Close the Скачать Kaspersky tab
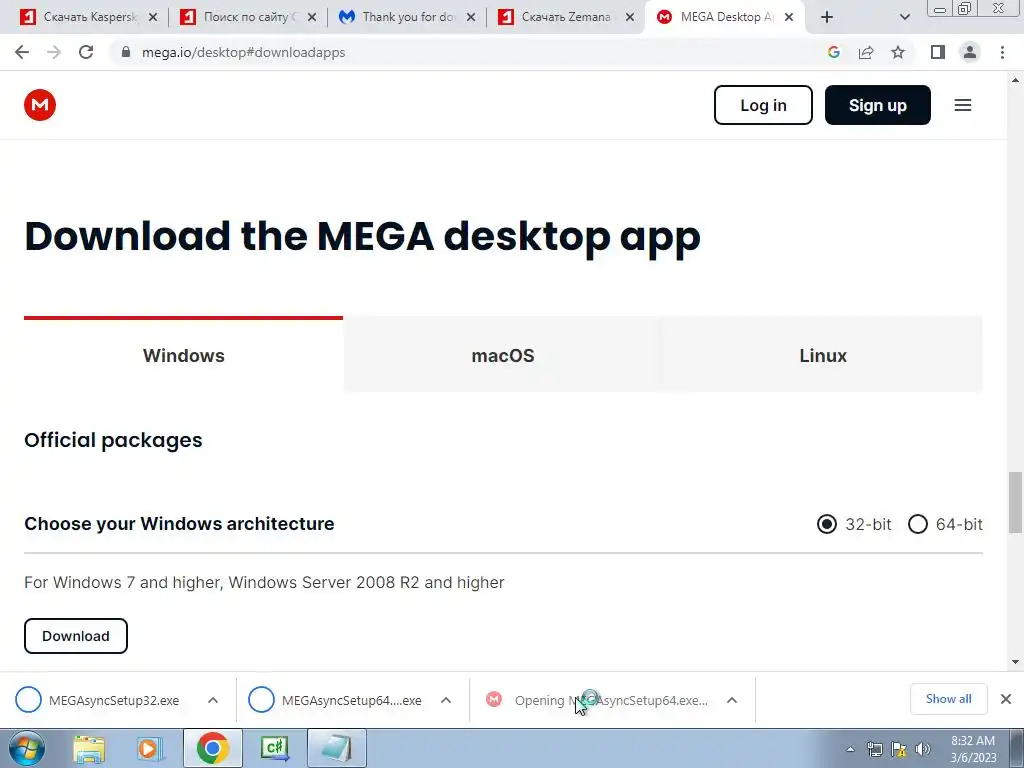 coord(153,17)
